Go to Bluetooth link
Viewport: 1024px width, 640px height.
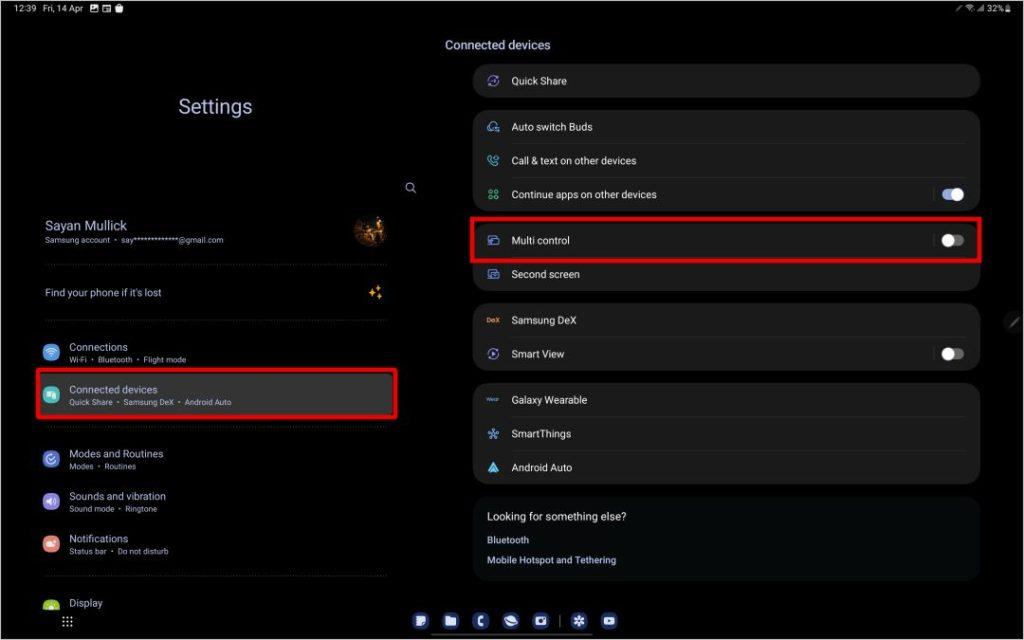(x=507, y=540)
